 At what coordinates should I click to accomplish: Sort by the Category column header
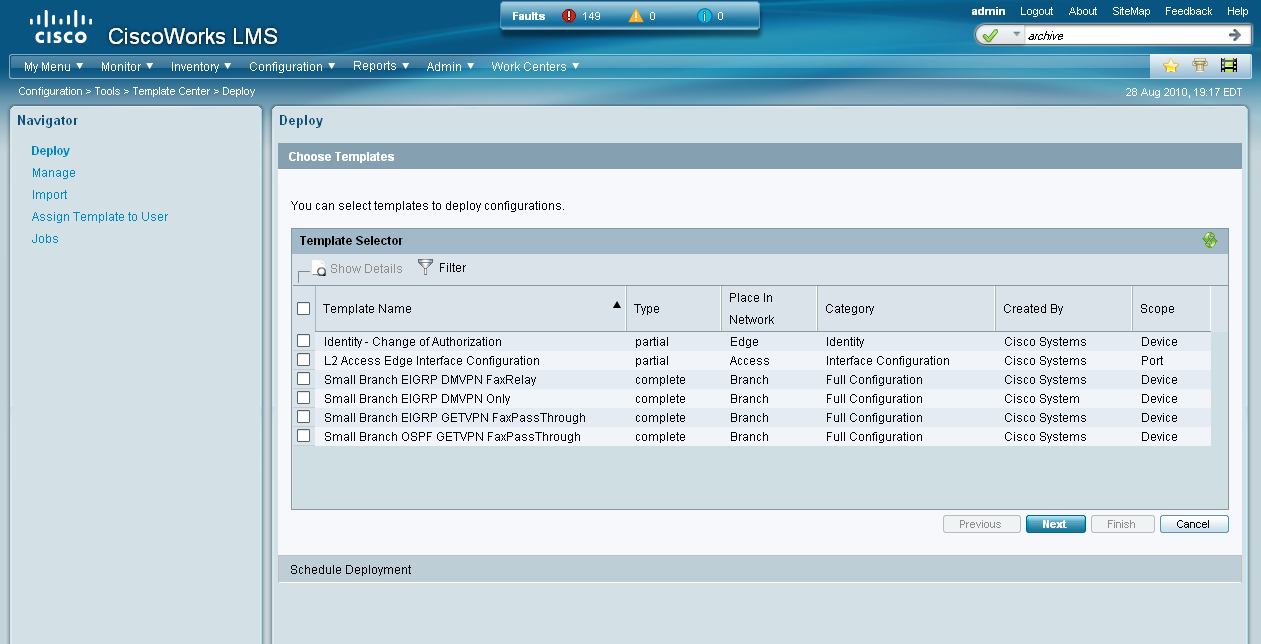(x=906, y=309)
